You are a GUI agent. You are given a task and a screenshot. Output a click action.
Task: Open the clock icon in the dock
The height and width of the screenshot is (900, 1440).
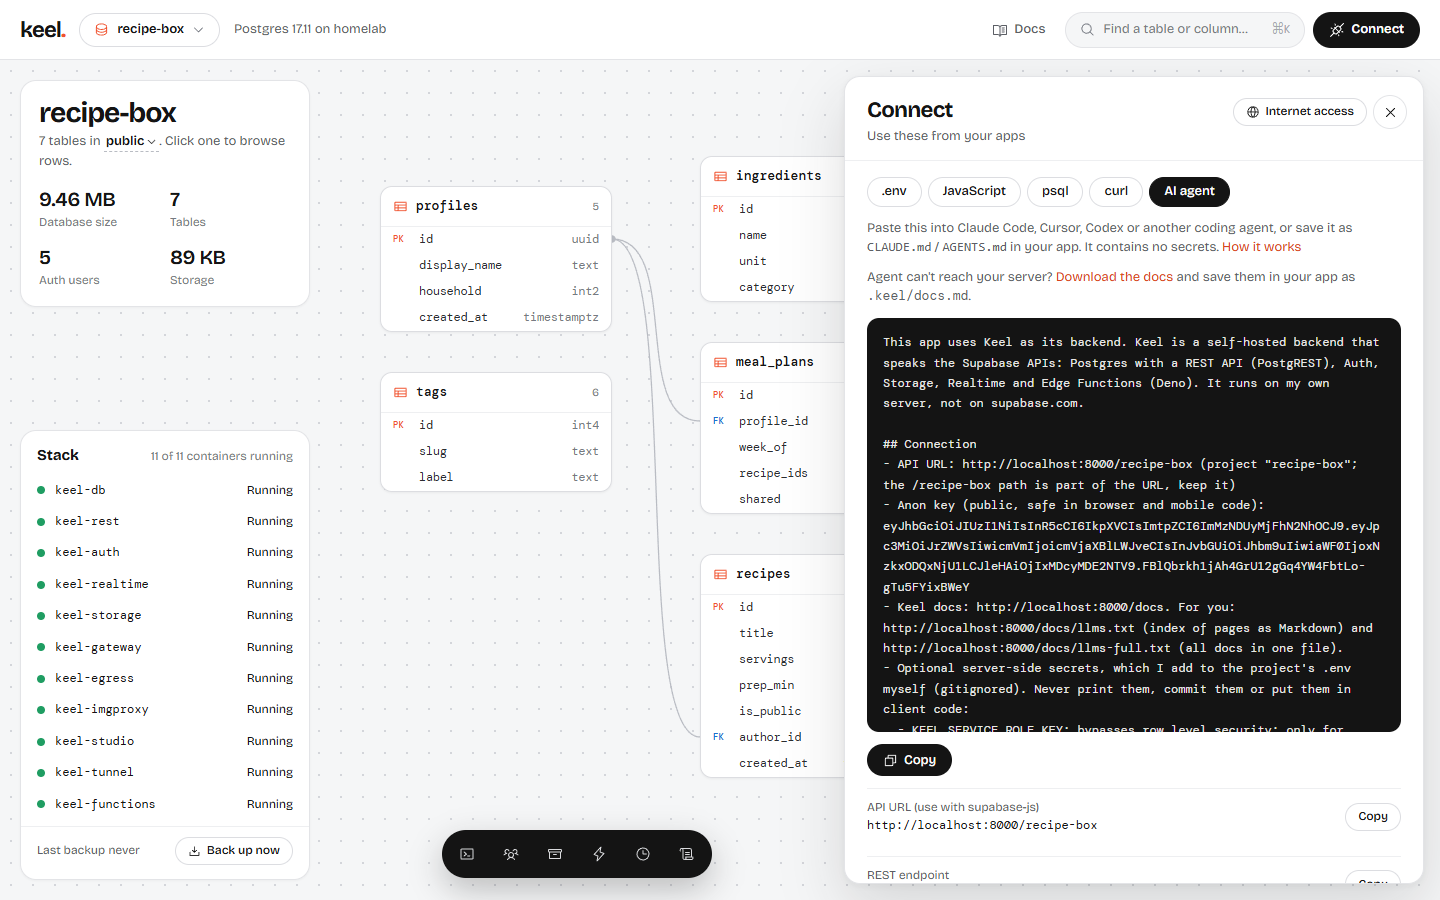coord(643,854)
